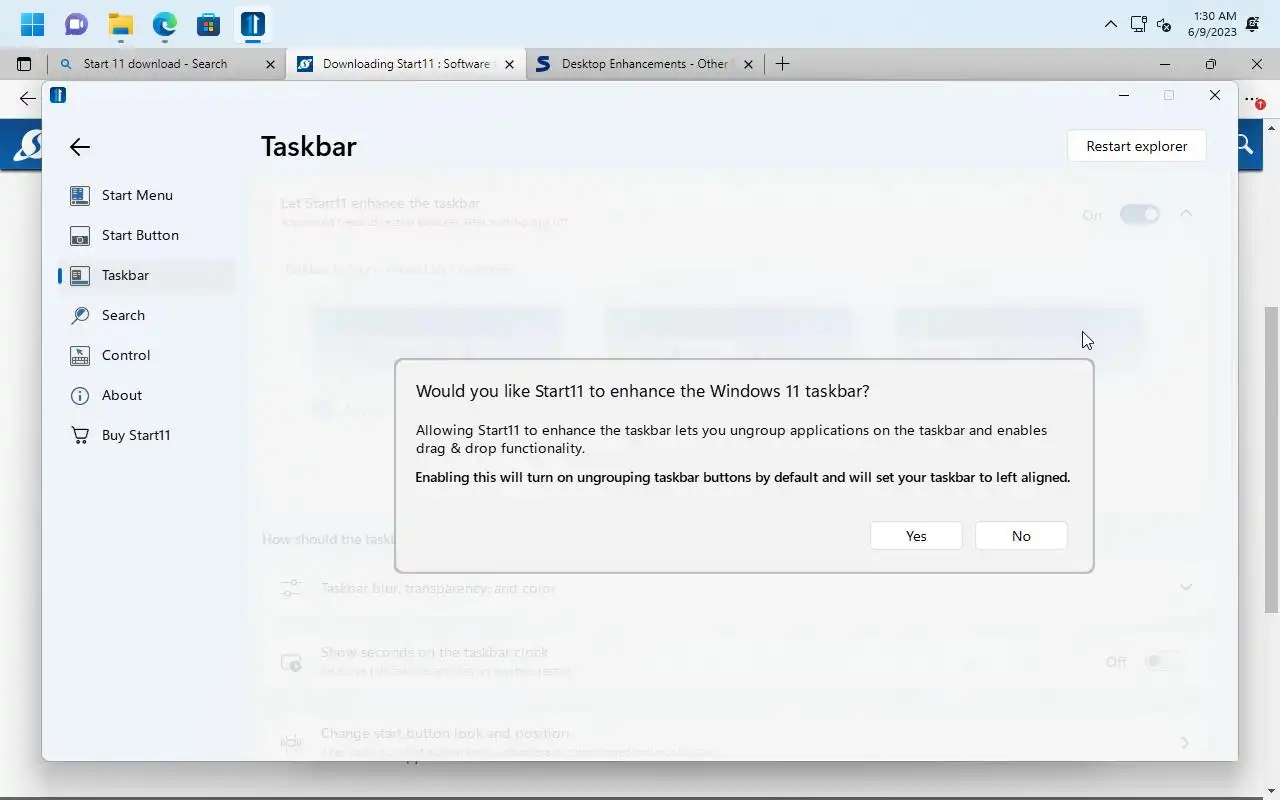This screenshot has width=1280, height=800.
Task: Open the Search settings section
Action: (147, 315)
